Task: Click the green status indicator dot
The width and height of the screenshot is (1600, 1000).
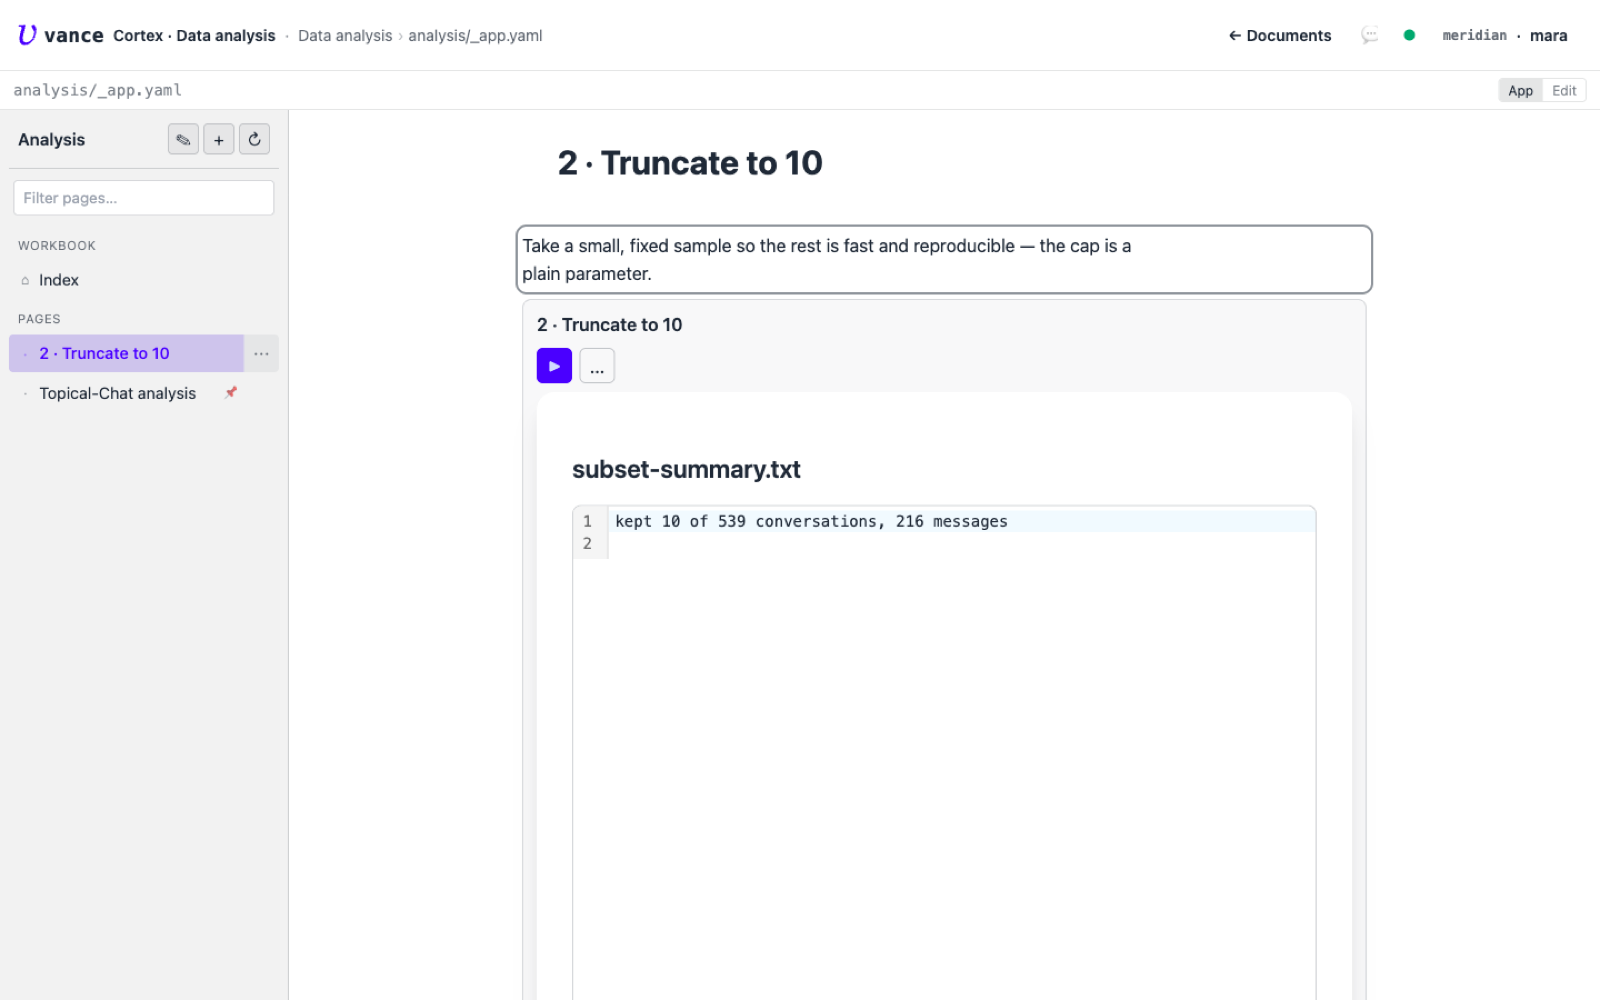Action: 1409,35
